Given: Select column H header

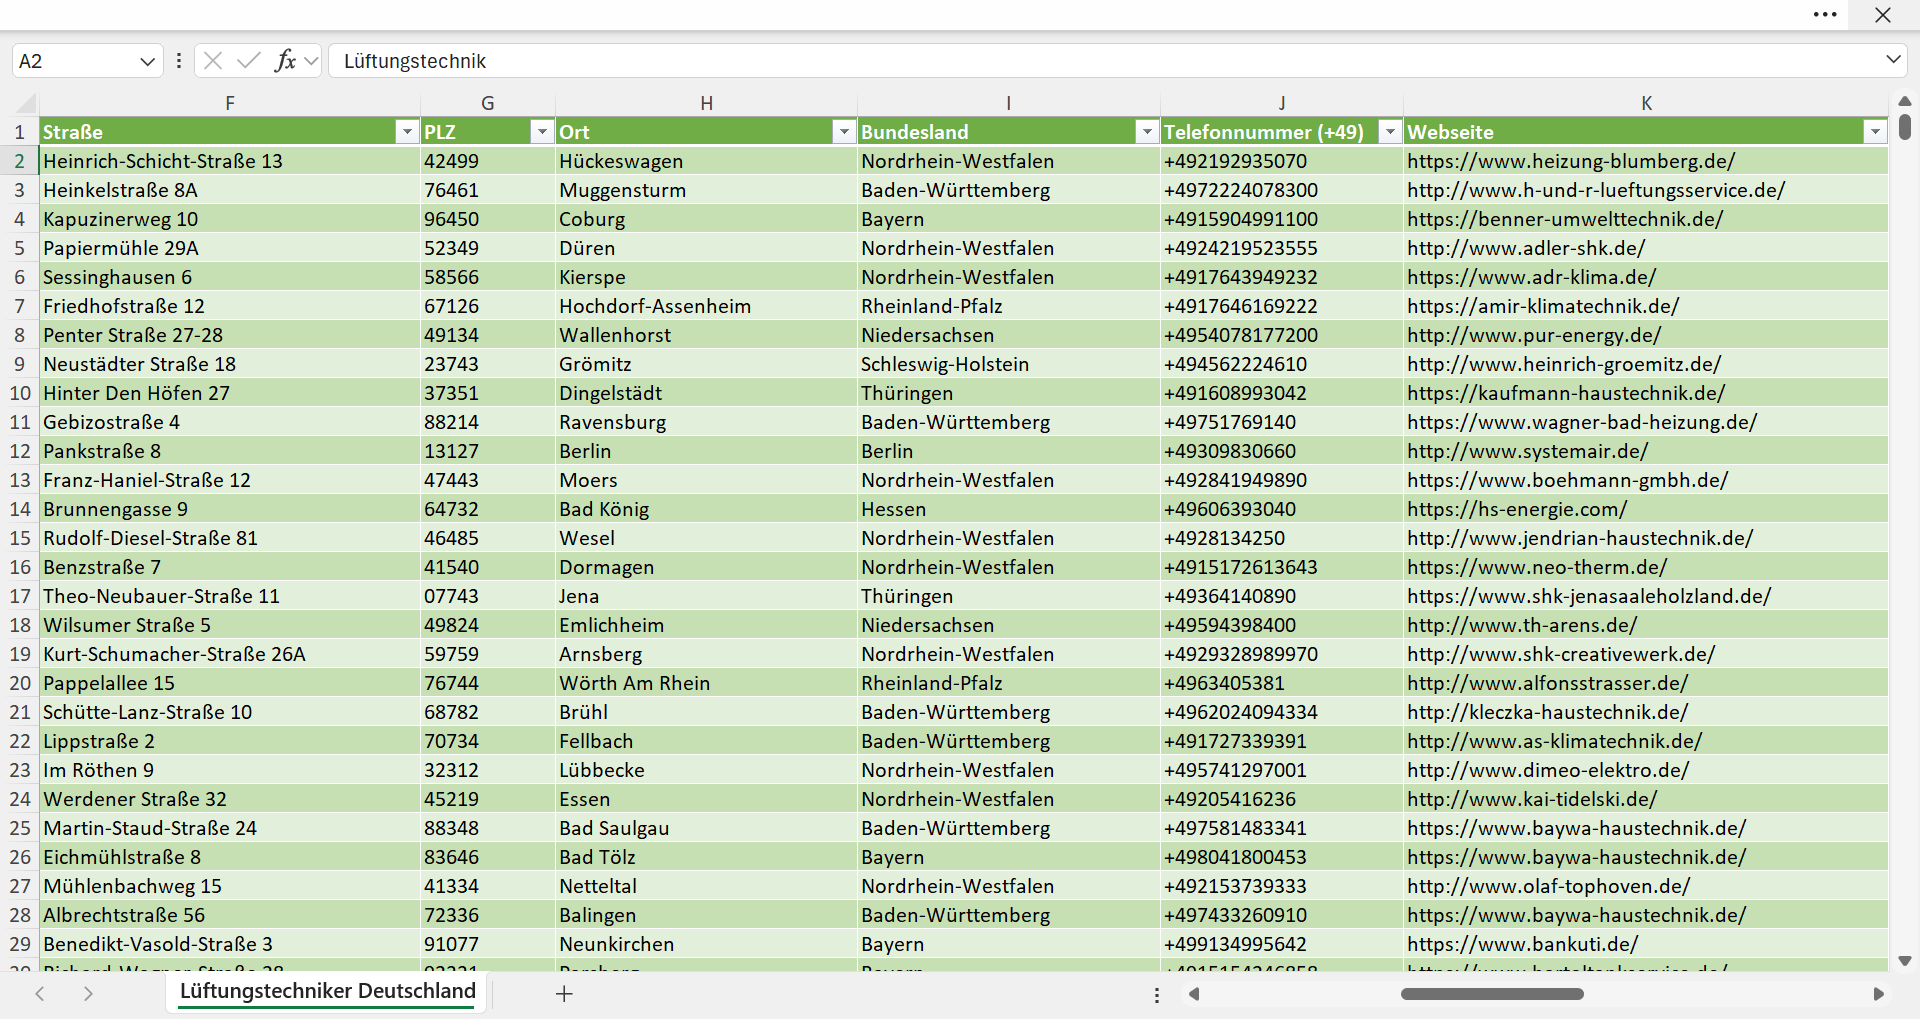Looking at the screenshot, I should [706, 103].
